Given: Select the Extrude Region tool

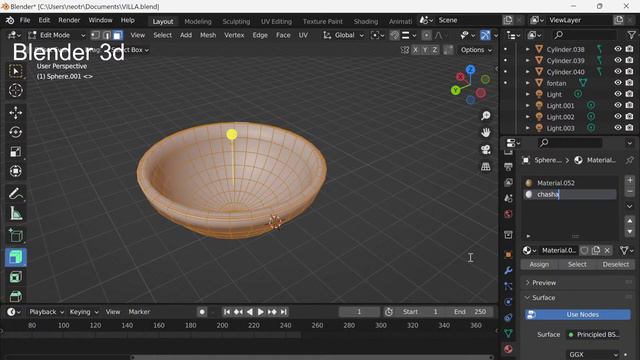Looking at the screenshot, I should [16, 257].
